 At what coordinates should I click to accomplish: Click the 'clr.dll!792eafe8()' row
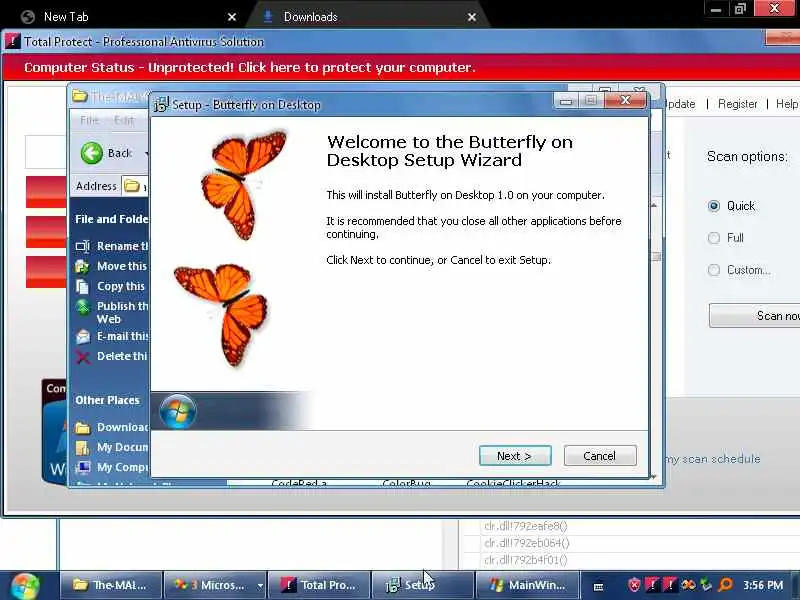tap(526, 526)
